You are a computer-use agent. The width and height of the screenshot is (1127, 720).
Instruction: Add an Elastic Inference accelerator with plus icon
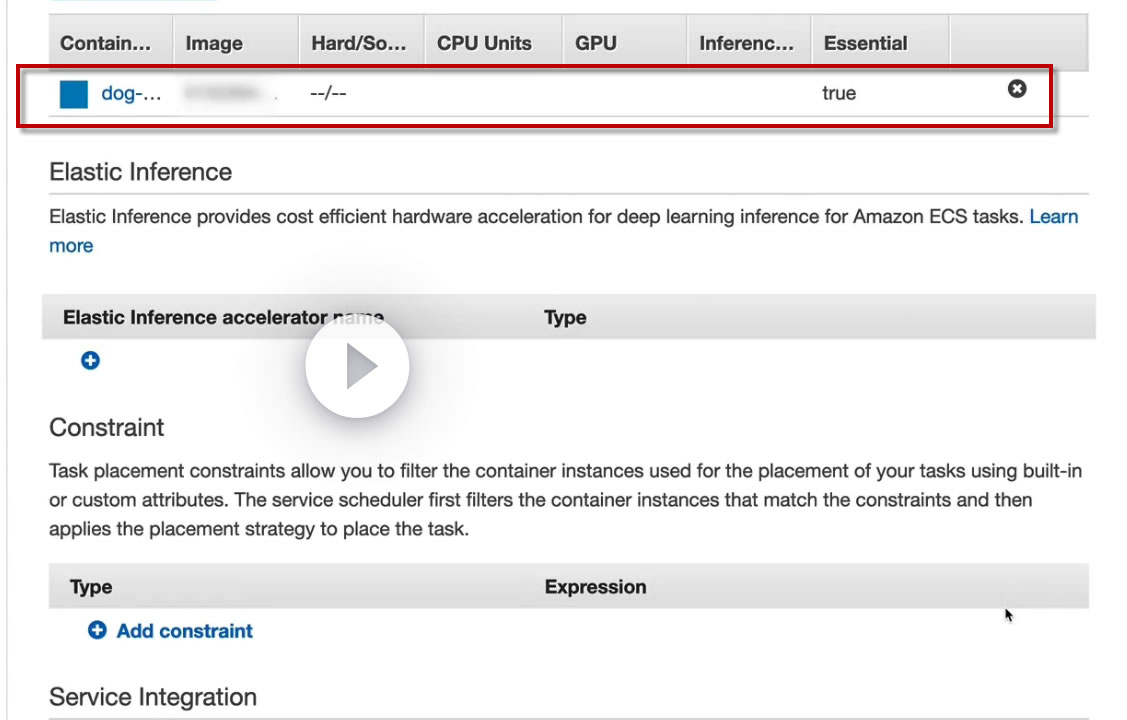(90, 361)
